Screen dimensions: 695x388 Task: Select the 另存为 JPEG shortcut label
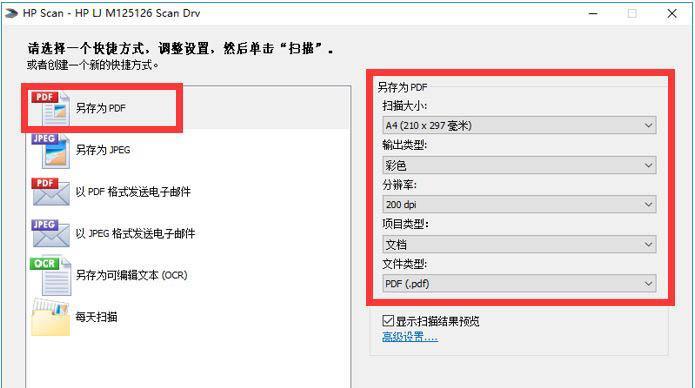click(x=103, y=150)
